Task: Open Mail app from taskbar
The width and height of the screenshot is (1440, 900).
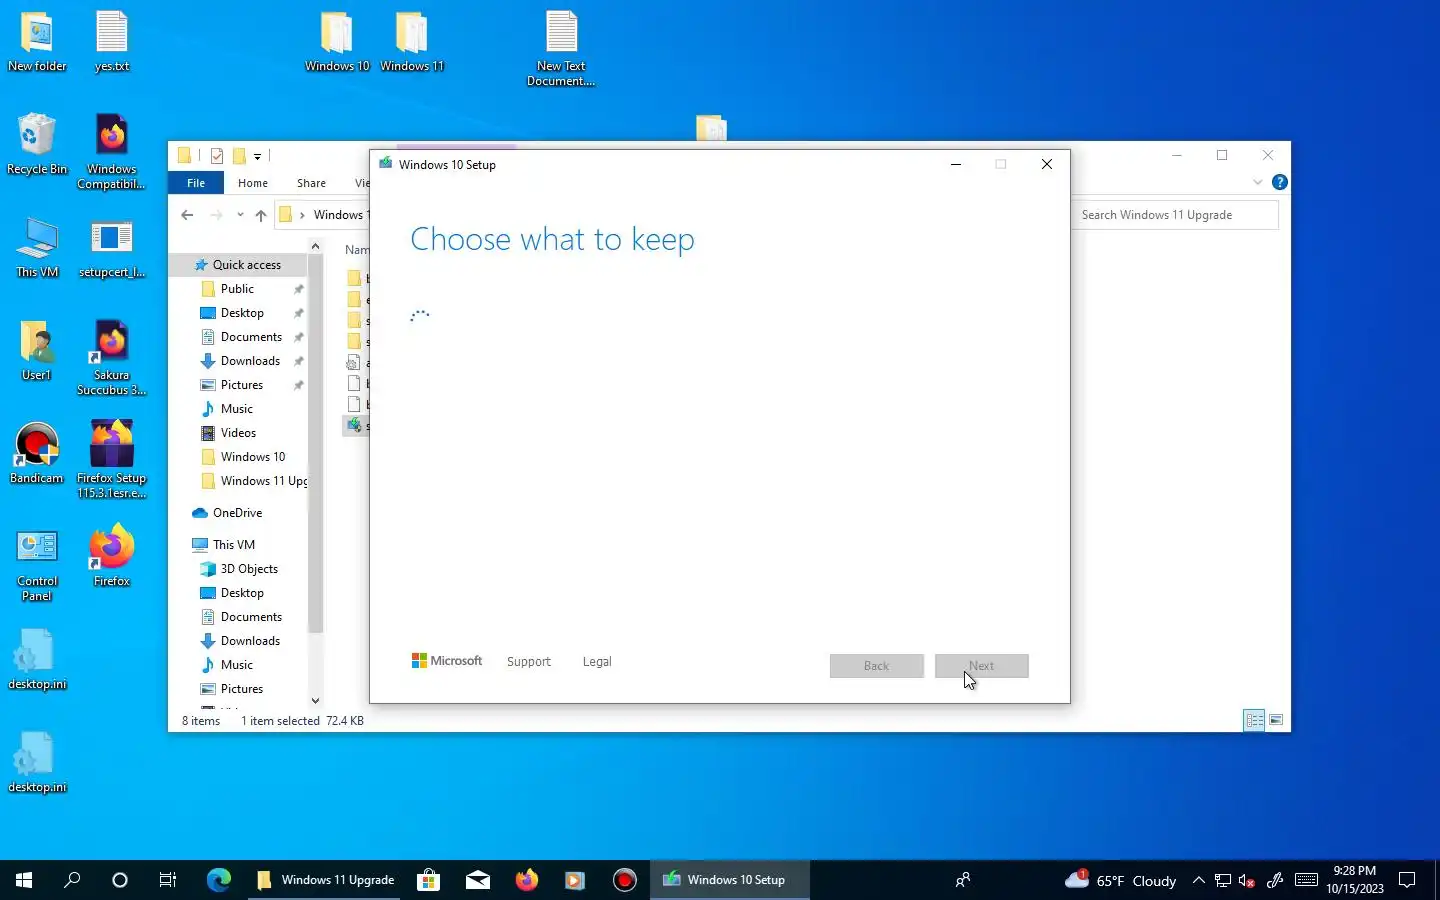Action: point(478,880)
